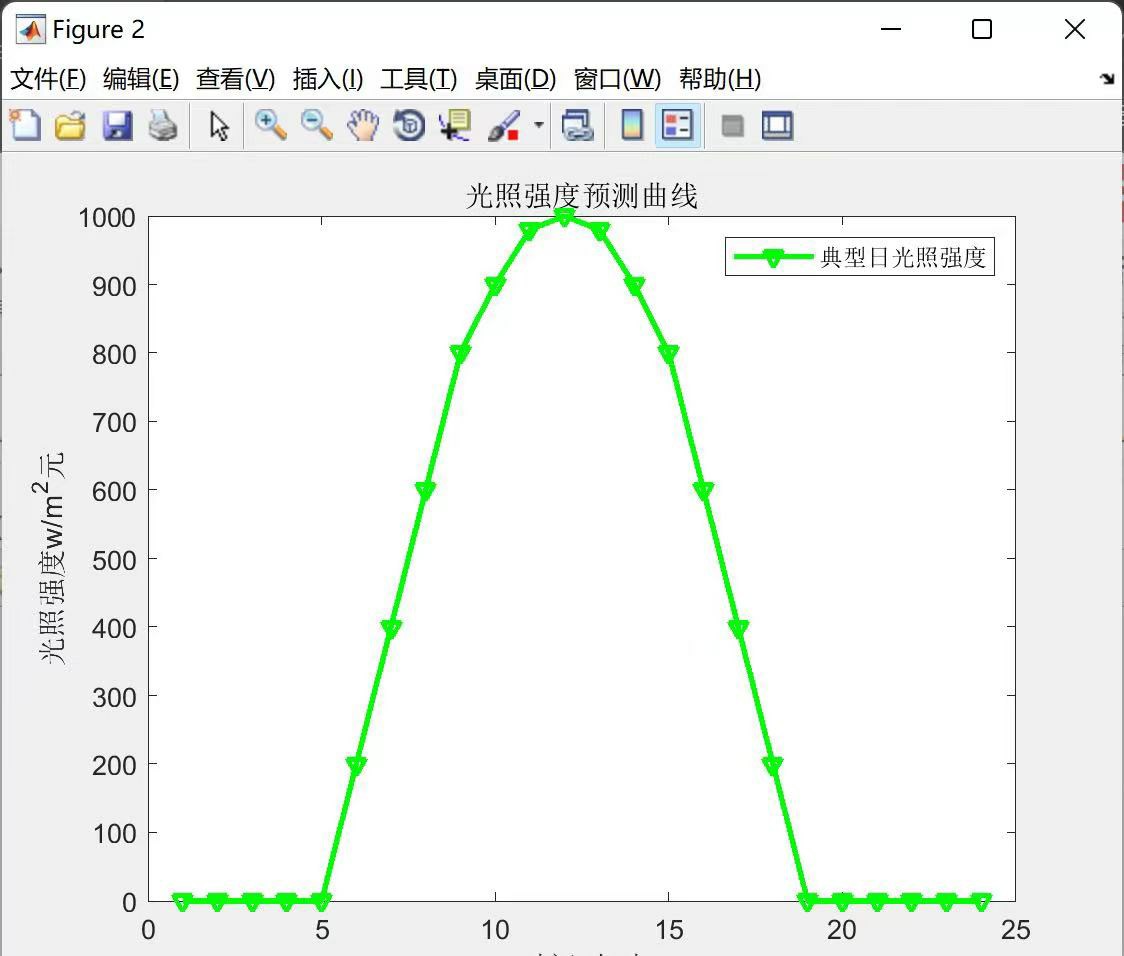Print the figure using the printer icon
Image resolution: width=1124 pixels, height=956 pixels.
pos(163,125)
